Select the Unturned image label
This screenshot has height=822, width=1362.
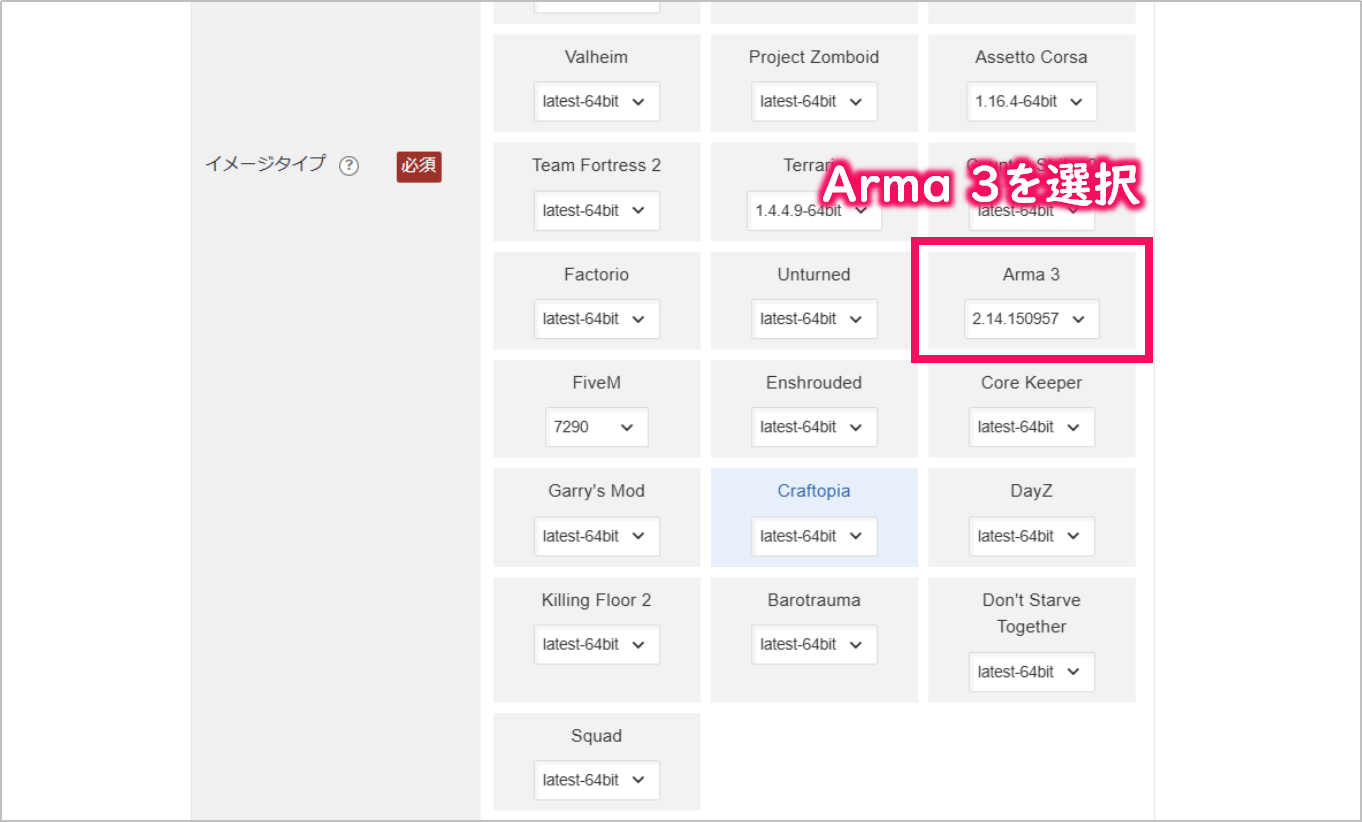[814, 274]
